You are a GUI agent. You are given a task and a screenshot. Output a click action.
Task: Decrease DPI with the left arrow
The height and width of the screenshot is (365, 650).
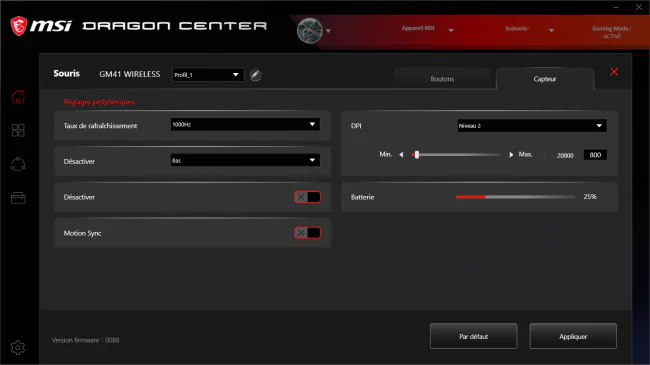click(x=401, y=155)
